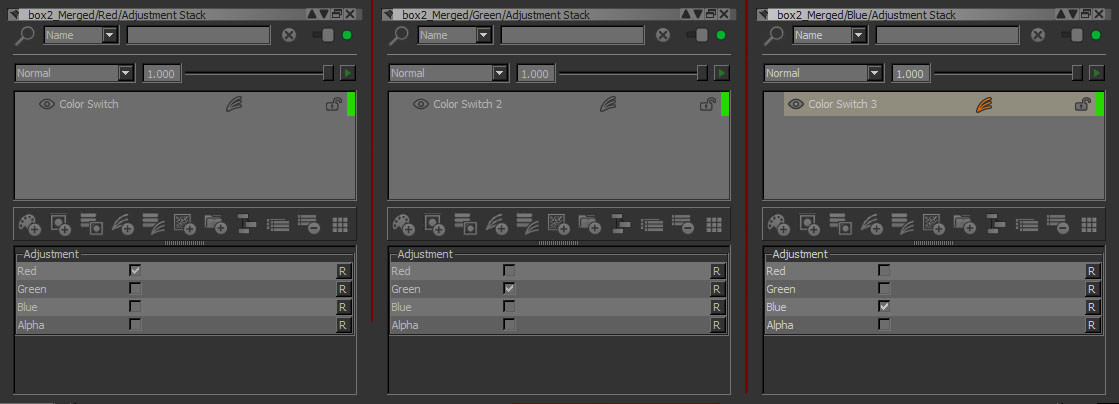Click grid icon in Green stack toolbar
The width and height of the screenshot is (1119, 404).
(714, 225)
